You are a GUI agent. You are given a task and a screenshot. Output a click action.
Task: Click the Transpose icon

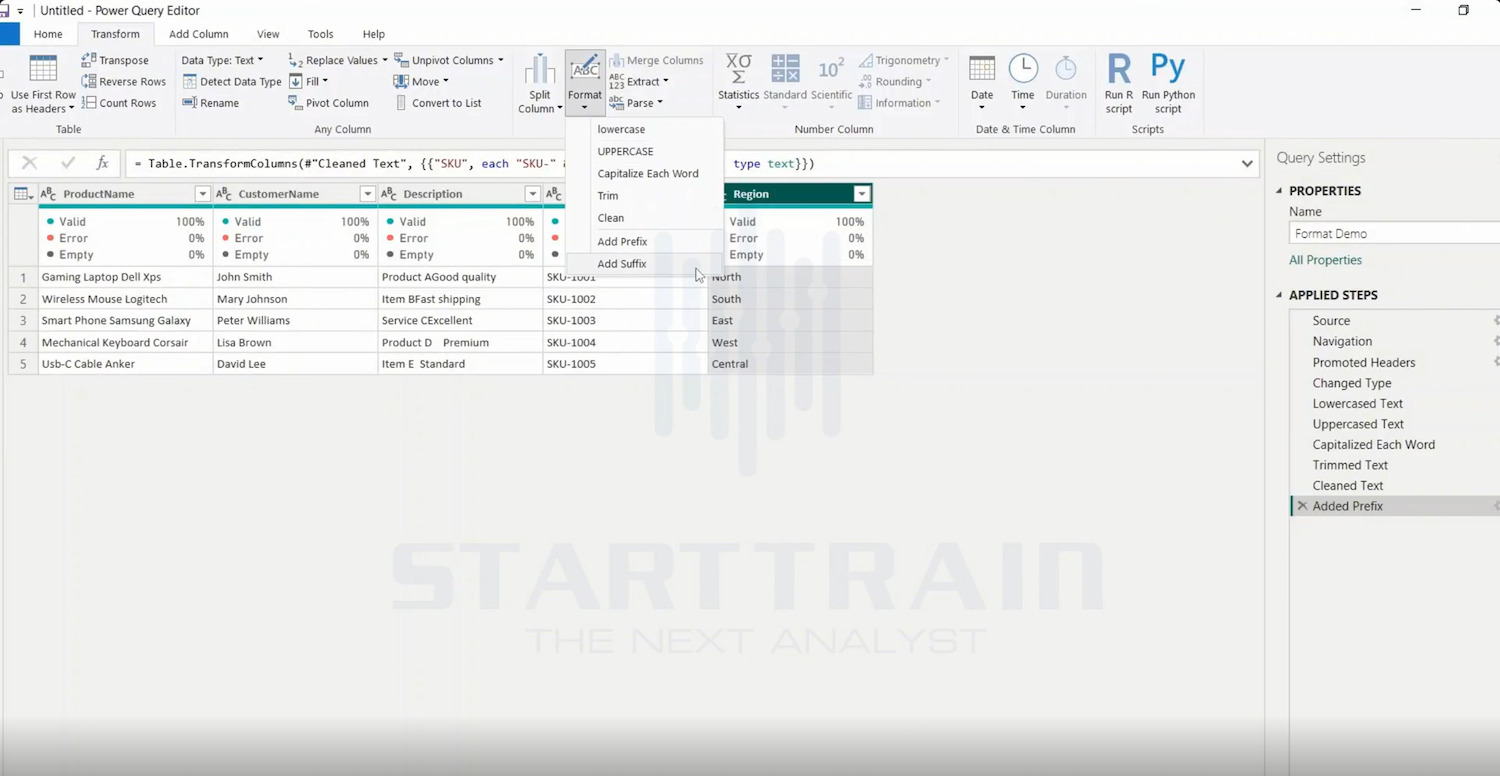click(89, 60)
